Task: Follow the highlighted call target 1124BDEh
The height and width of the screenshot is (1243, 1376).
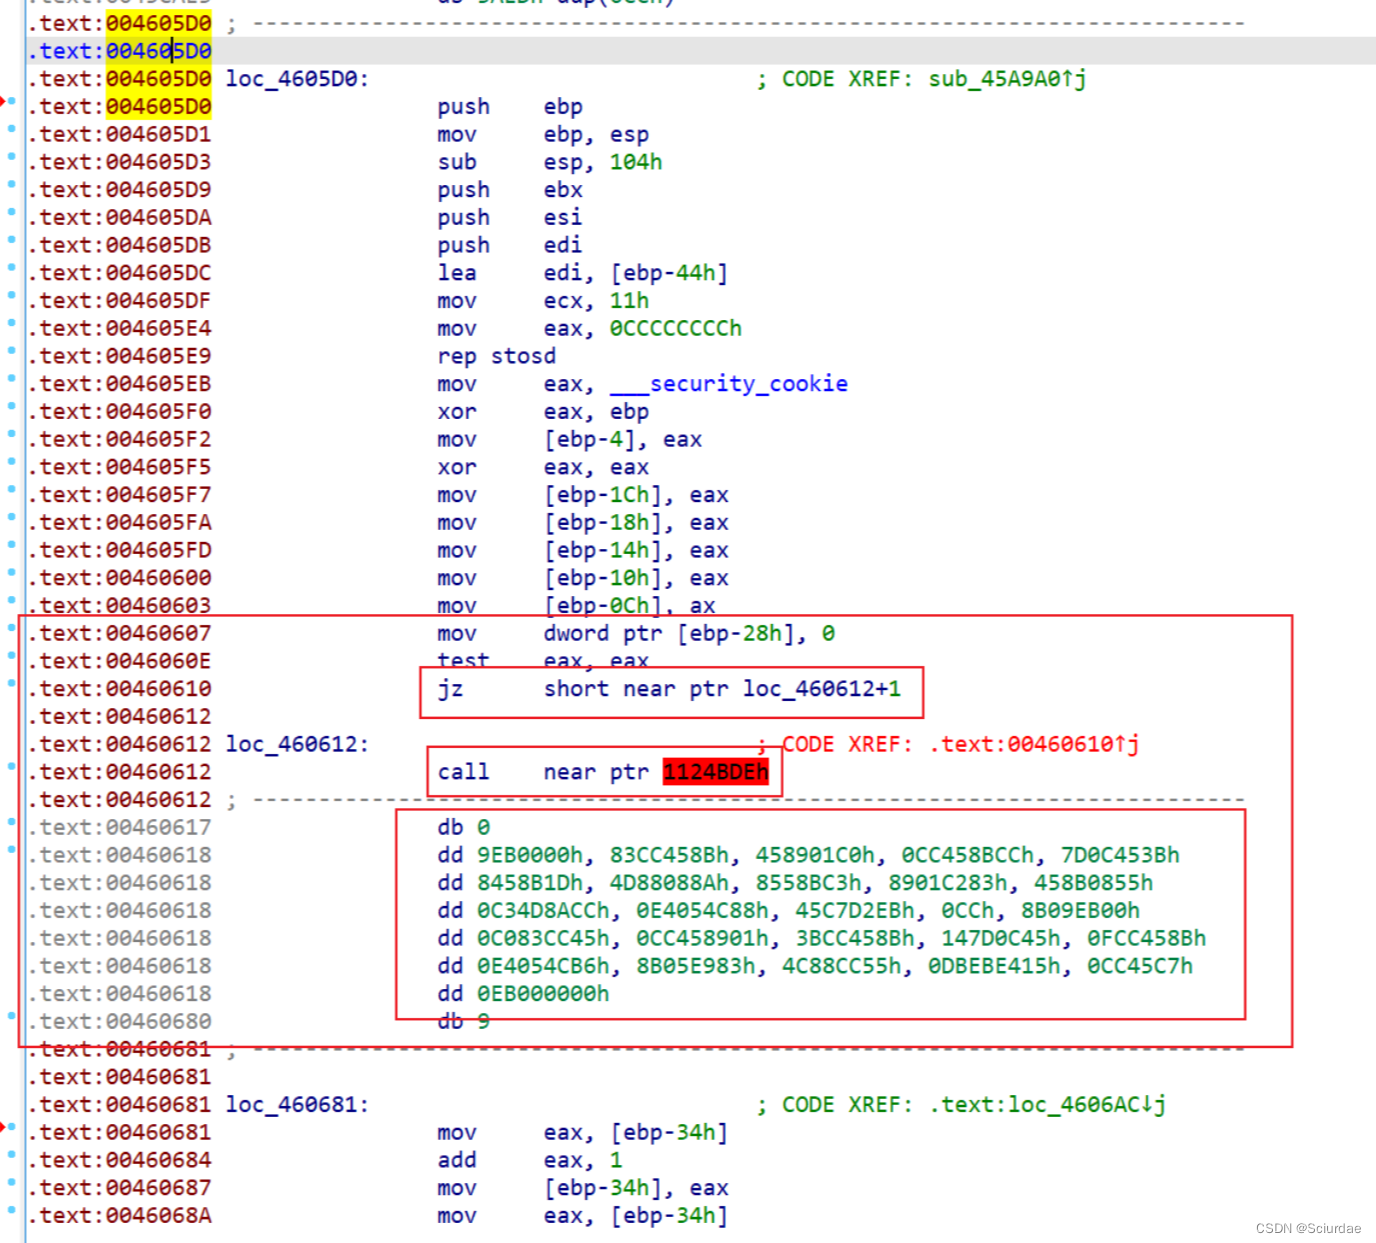Action: [714, 771]
